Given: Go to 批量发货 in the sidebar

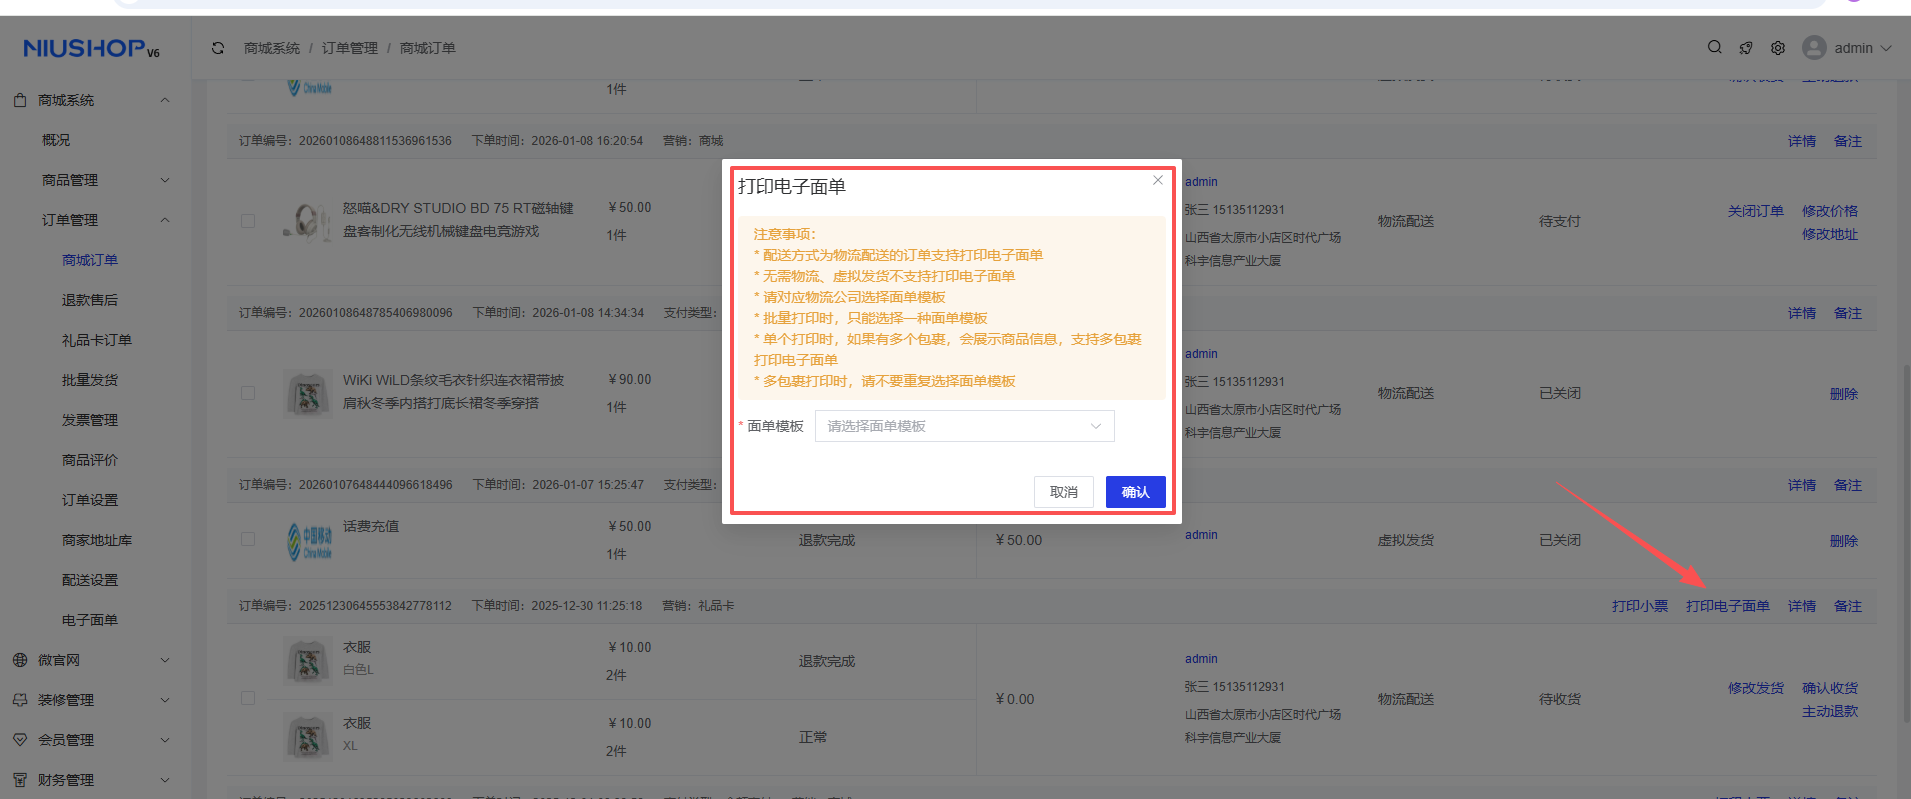Looking at the screenshot, I should [90, 380].
